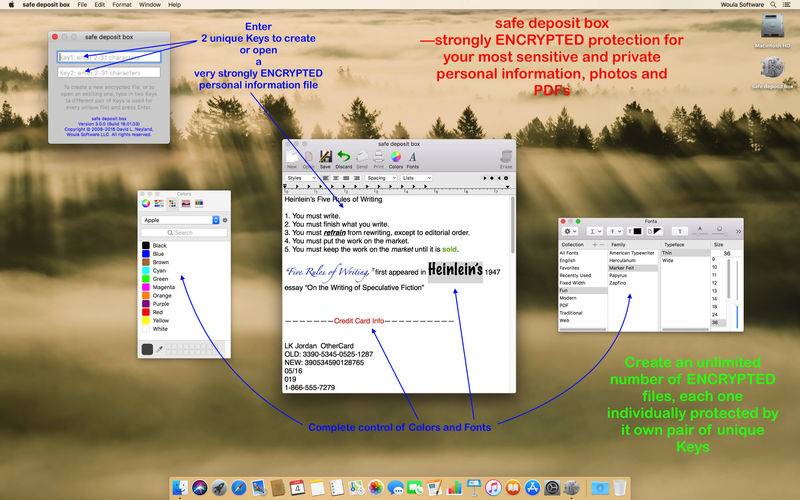Toggle justified text alignment in ruler bar

[x=346, y=178]
